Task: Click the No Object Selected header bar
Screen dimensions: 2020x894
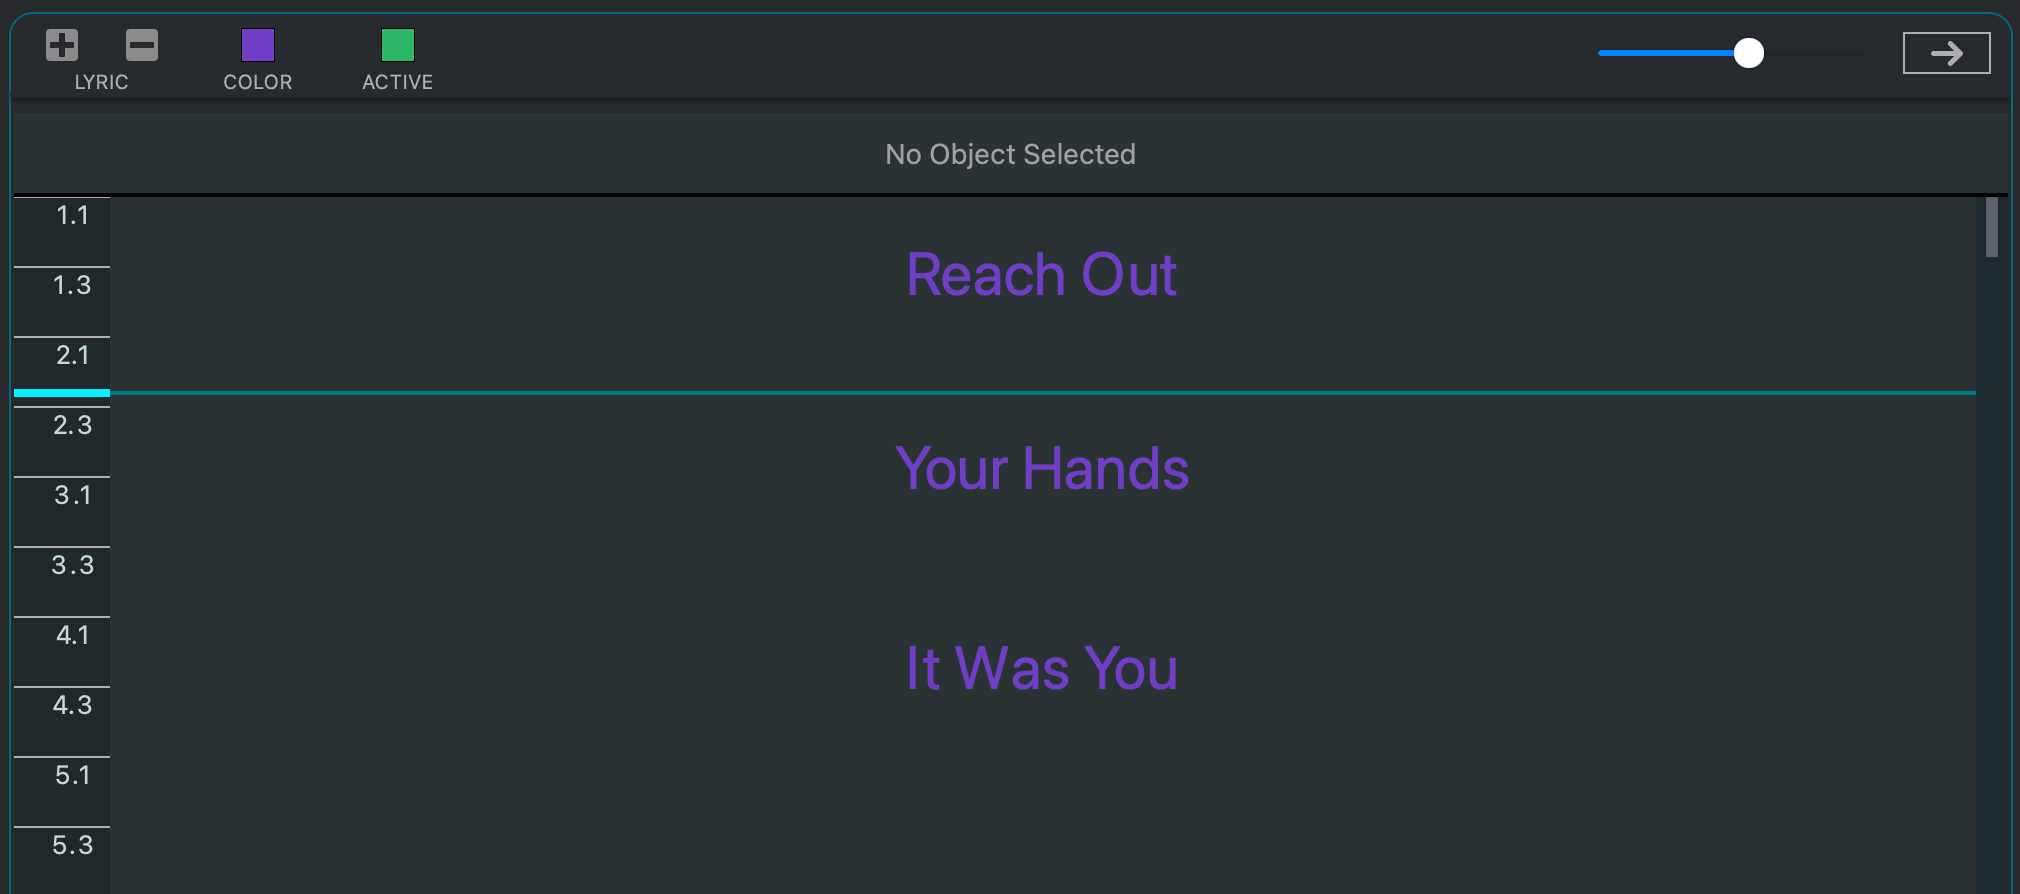Action: (1010, 153)
